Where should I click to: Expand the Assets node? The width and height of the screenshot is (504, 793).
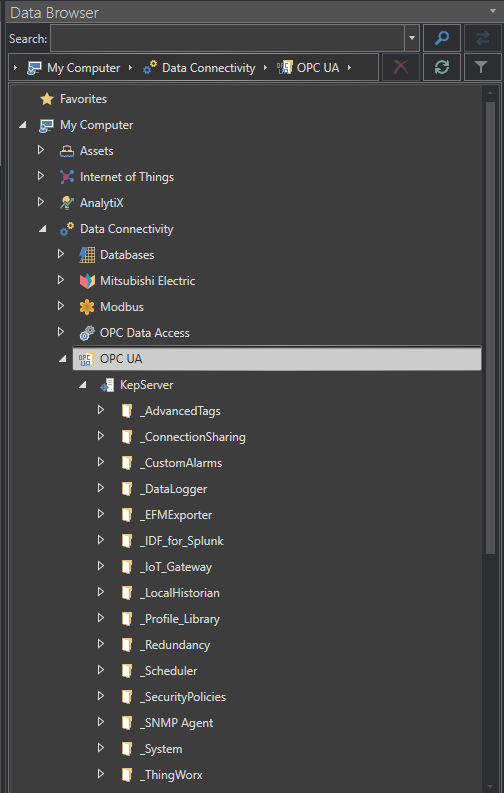41,150
